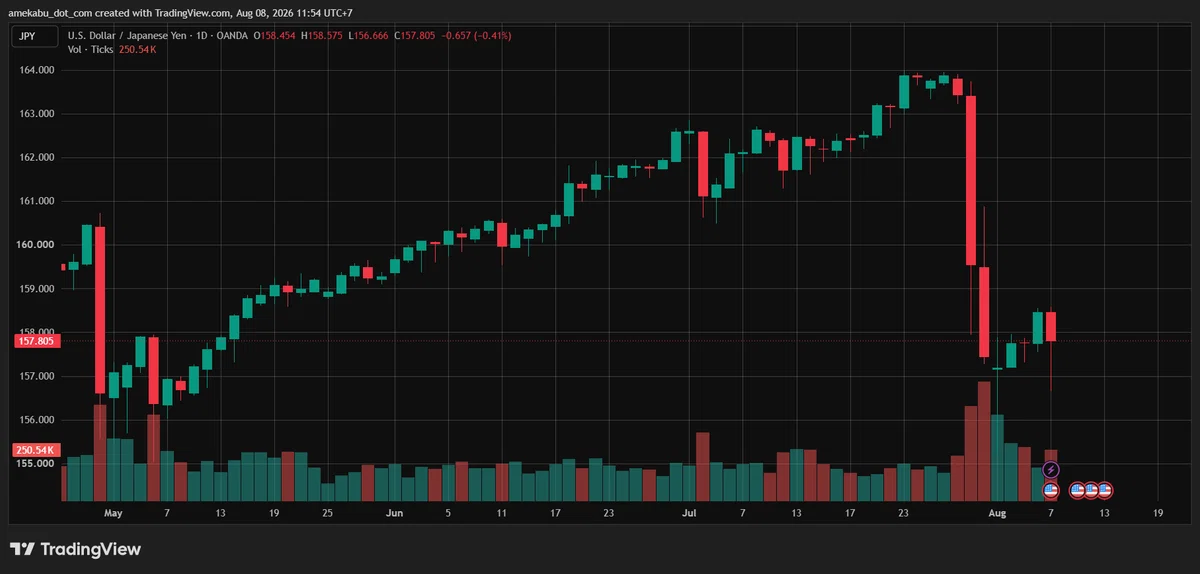Viewport: 1200px width, 574px height.
Task: Click the 'OANDA' source label in the legend
Action: coord(231,36)
